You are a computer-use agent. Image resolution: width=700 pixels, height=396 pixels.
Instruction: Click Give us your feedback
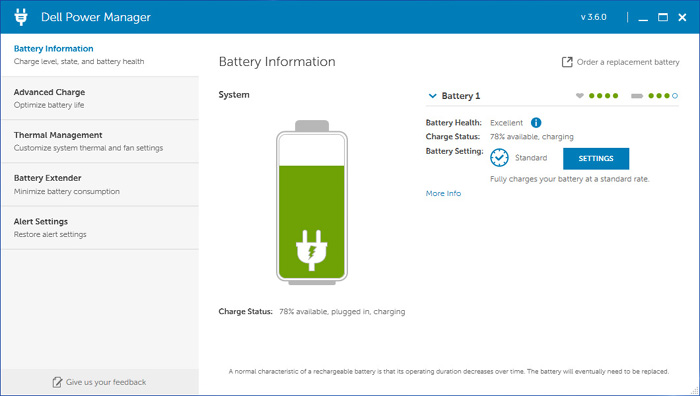tap(106, 382)
